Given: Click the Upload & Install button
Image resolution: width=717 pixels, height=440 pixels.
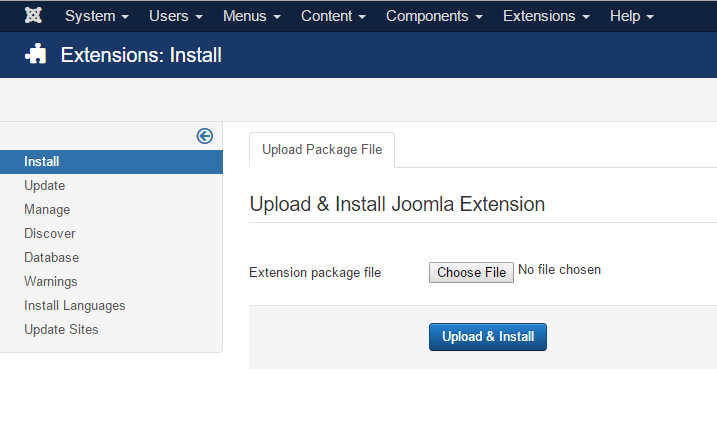Looking at the screenshot, I should pyautogui.click(x=487, y=337).
